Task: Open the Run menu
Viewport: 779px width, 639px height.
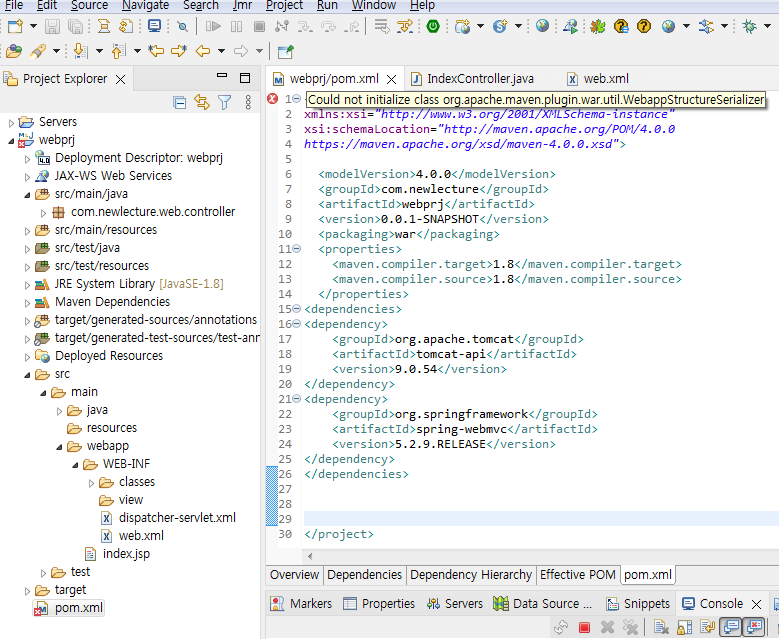Action: (x=327, y=5)
